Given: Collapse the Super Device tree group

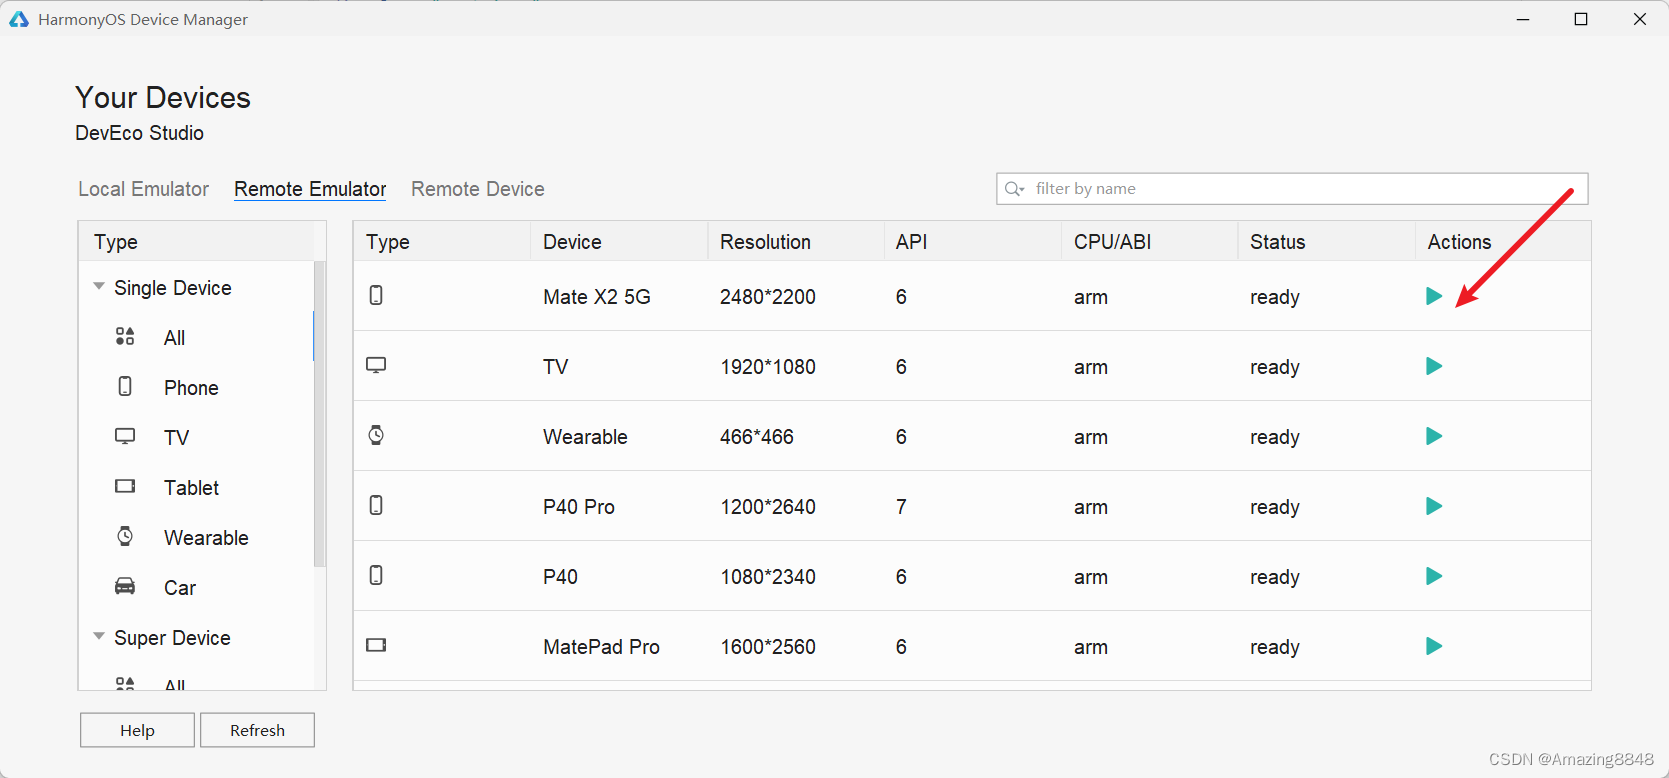Looking at the screenshot, I should pyautogui.click(x=99, y=636).
